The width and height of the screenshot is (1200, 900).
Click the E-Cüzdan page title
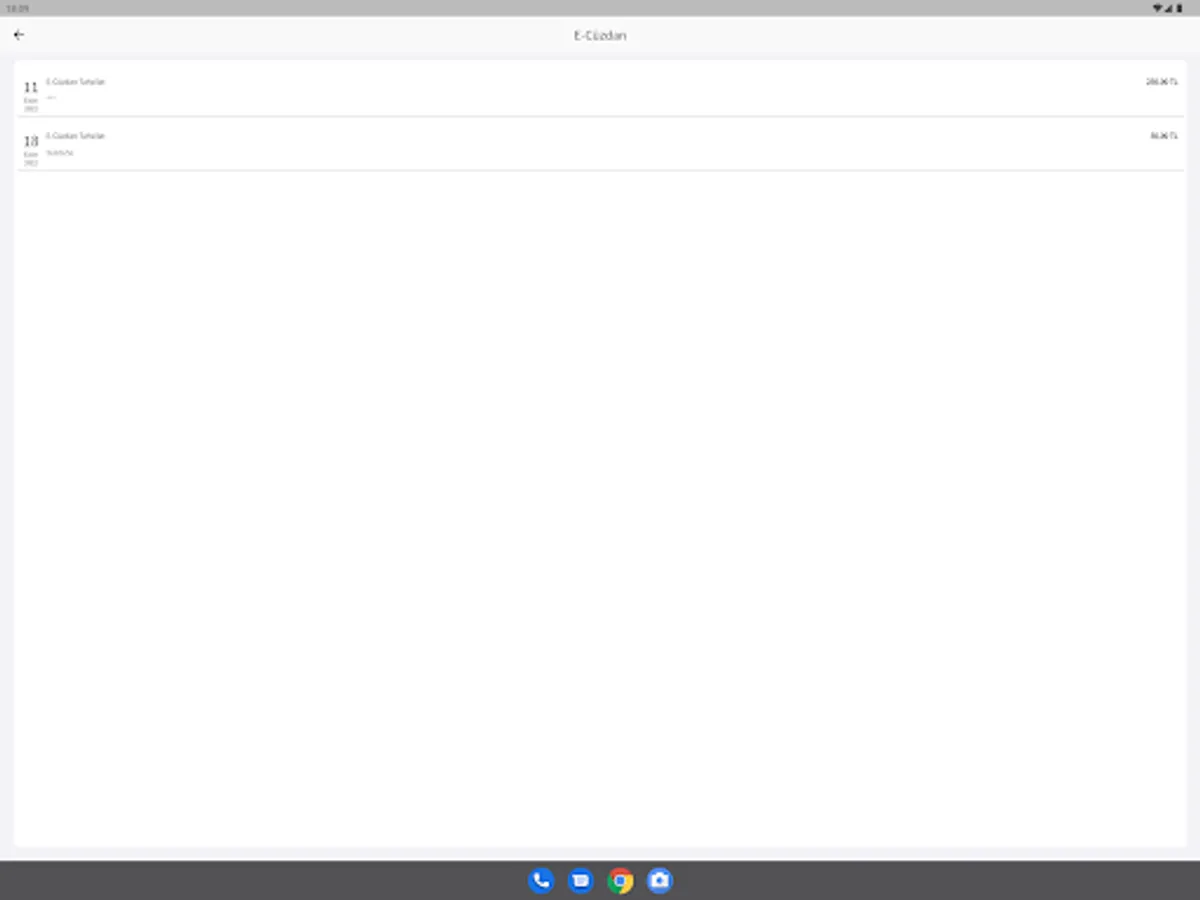(x=600, y=36)
